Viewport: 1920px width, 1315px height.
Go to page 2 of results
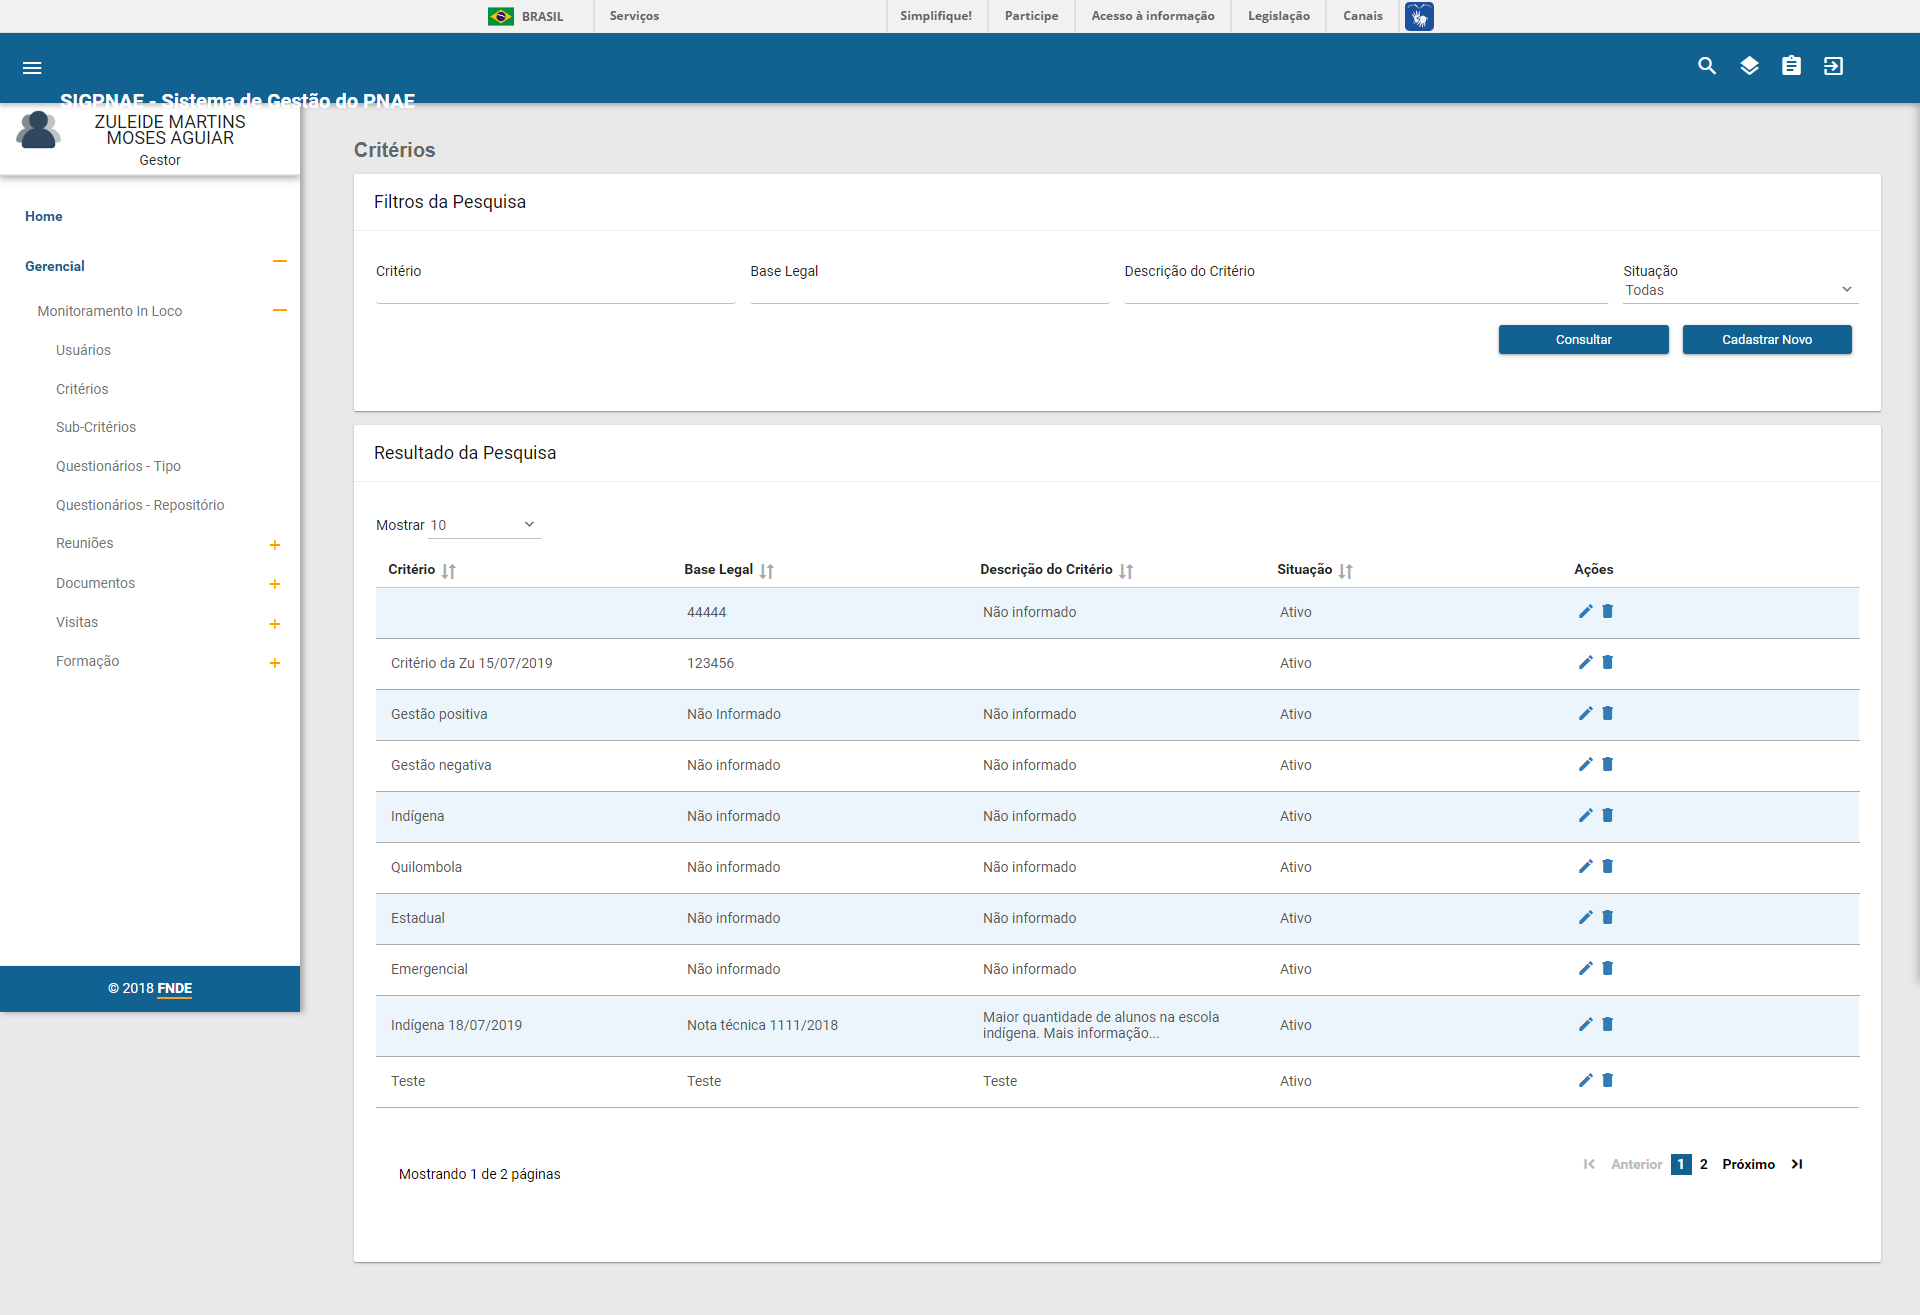pos(1703,1164)
